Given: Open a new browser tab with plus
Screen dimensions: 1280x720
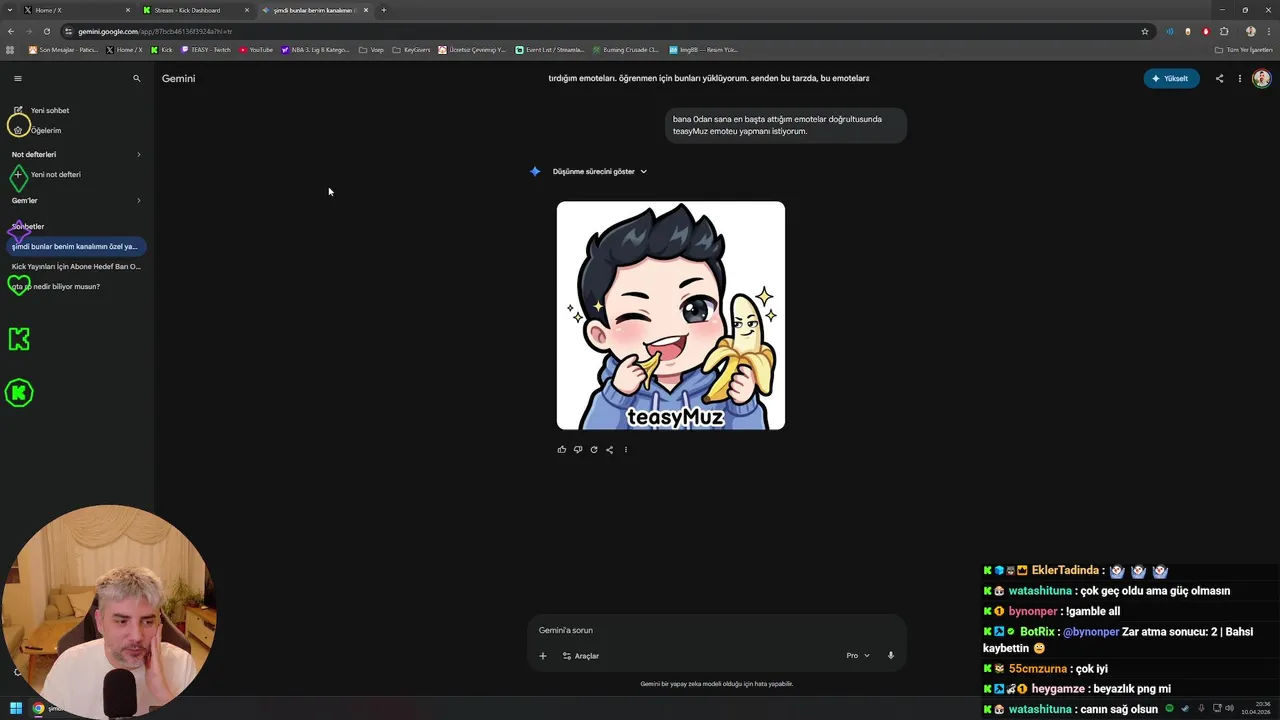Looking at the screenshot, I should [384, 10].
